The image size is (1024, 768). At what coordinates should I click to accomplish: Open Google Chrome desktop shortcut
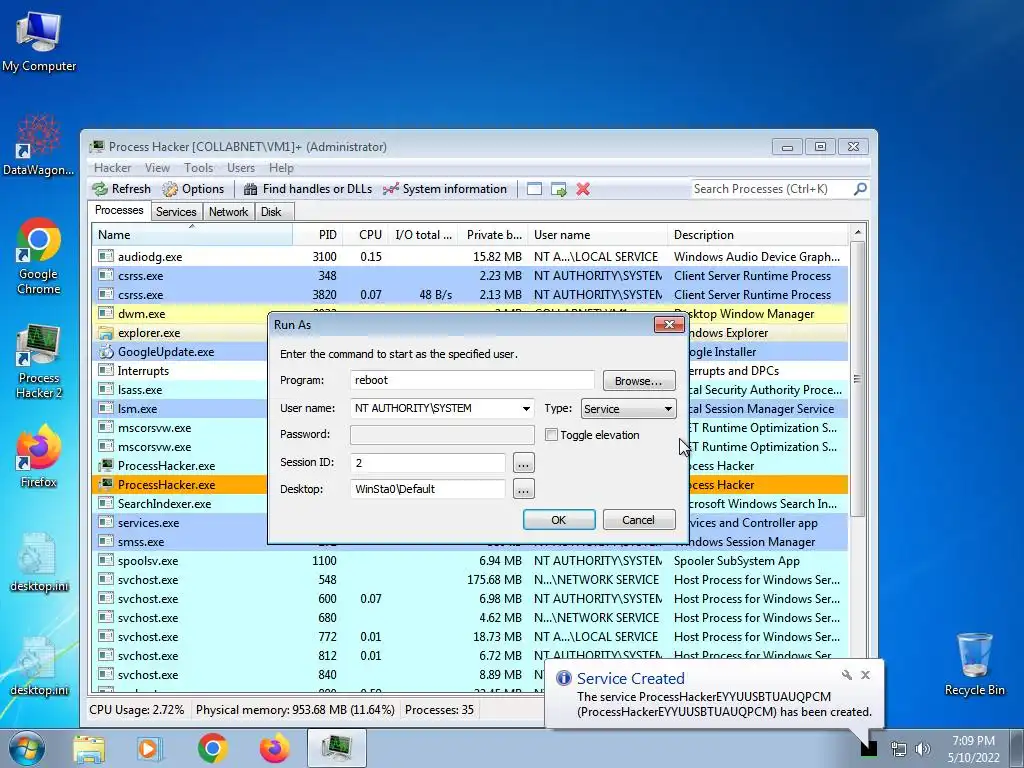coord(39,256)
